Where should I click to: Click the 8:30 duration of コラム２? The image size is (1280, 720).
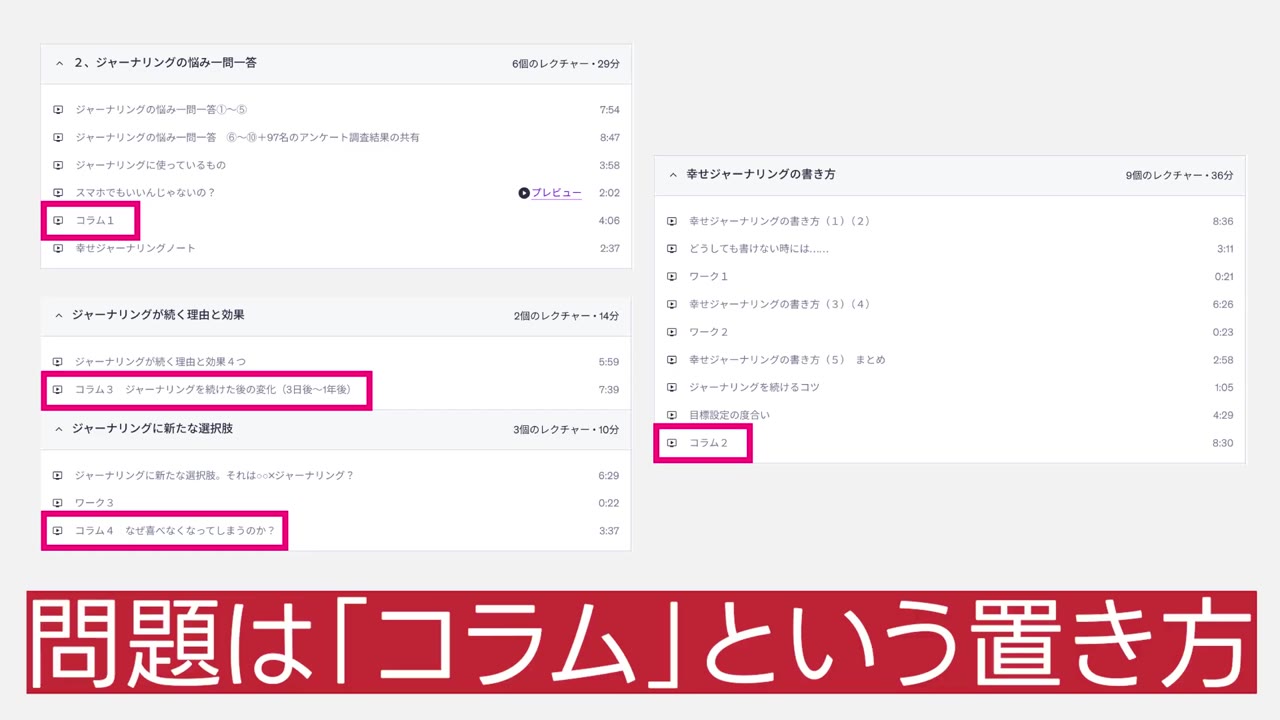pyautogui.click(x=1224, y=443)
